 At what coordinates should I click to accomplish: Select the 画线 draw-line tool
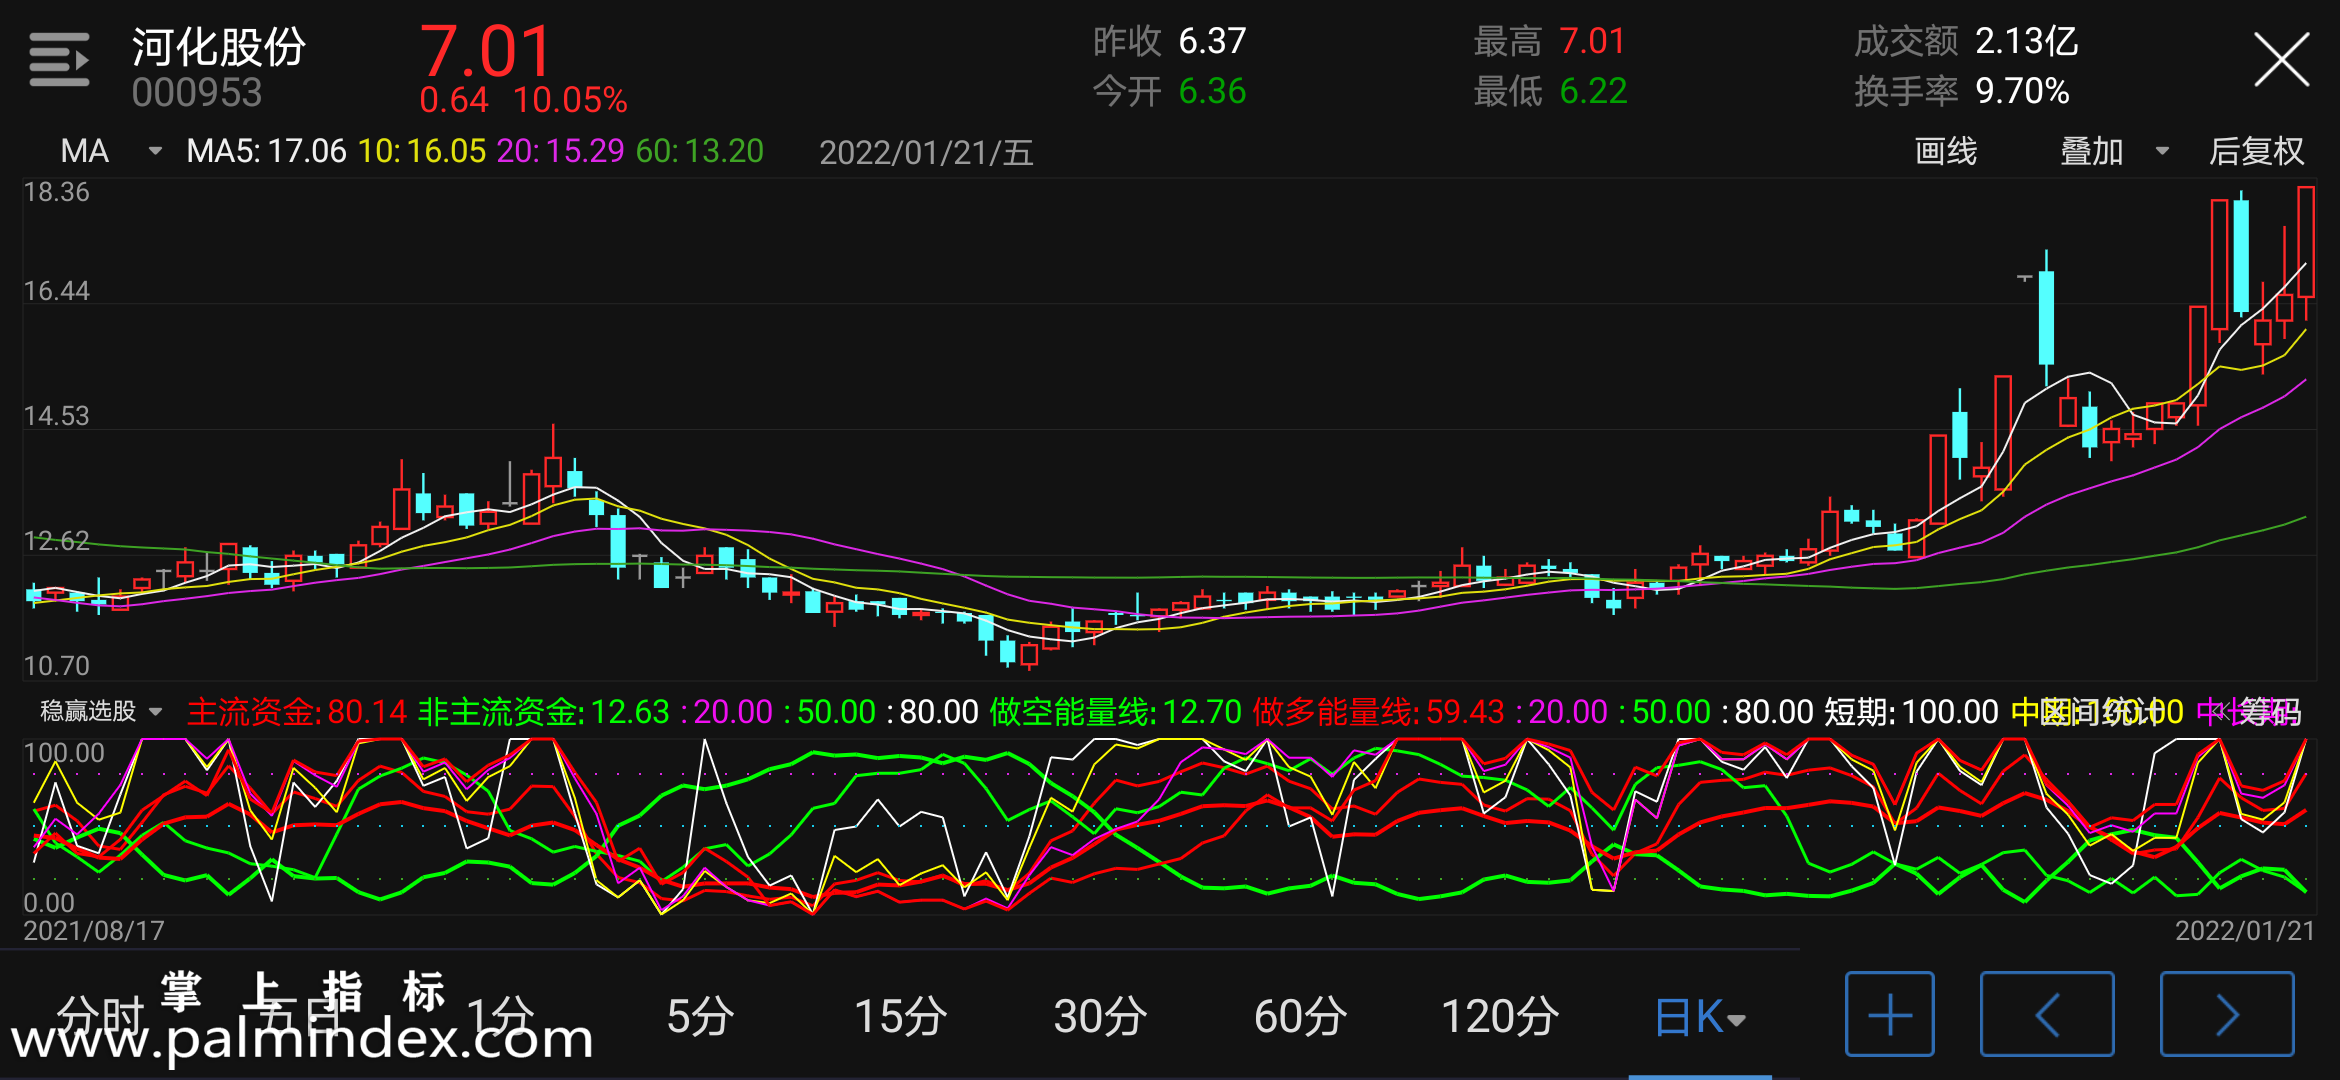(1945, 151)
